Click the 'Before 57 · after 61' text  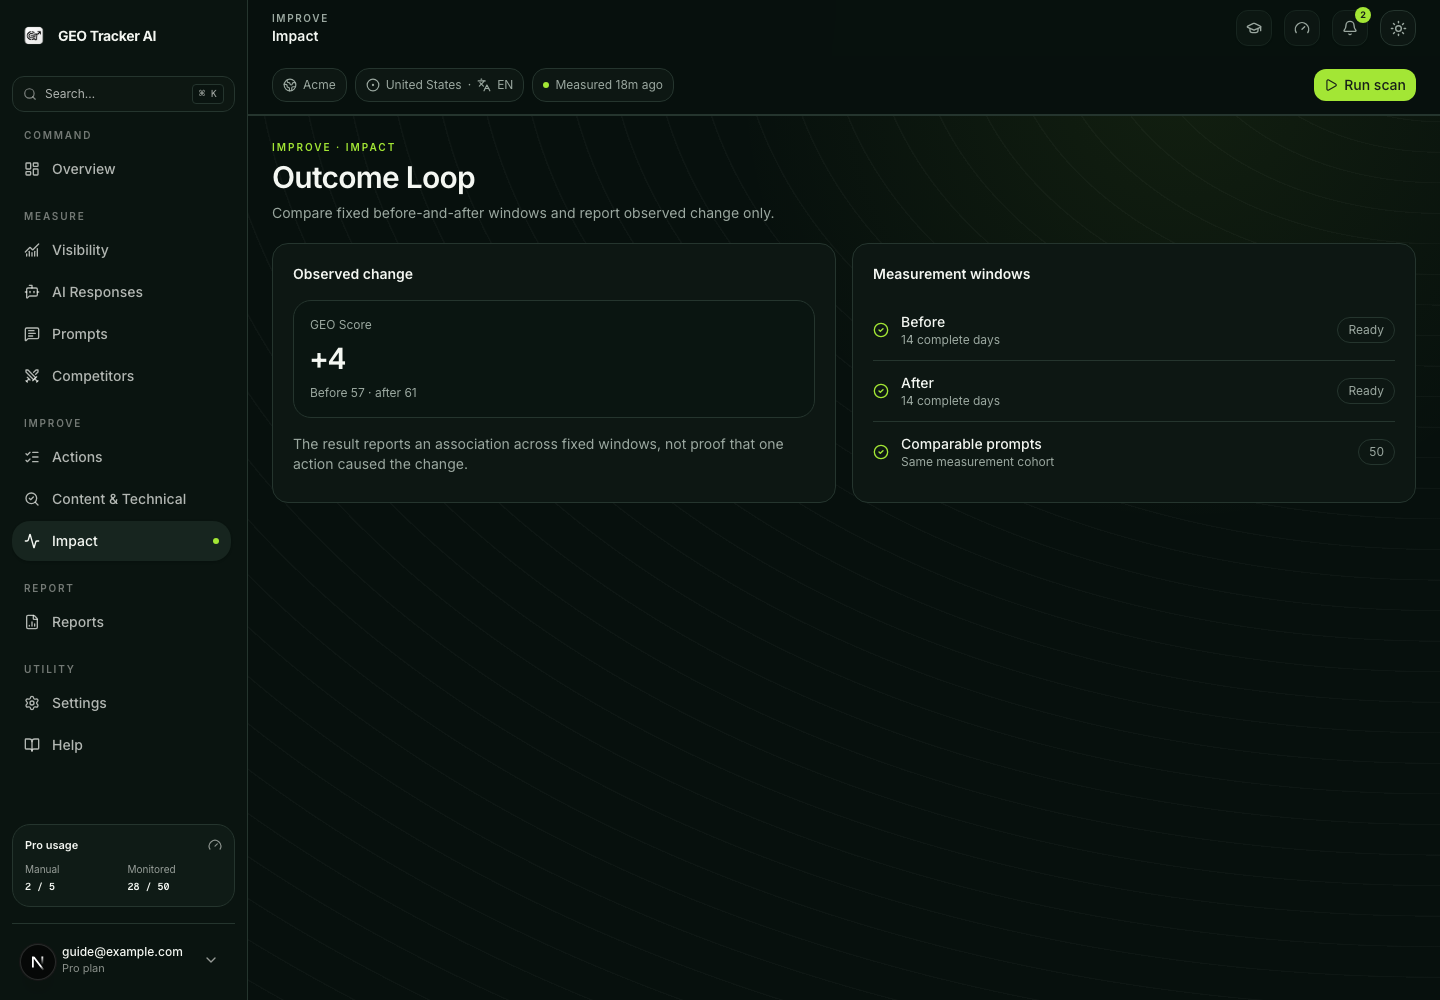(363, 393)
